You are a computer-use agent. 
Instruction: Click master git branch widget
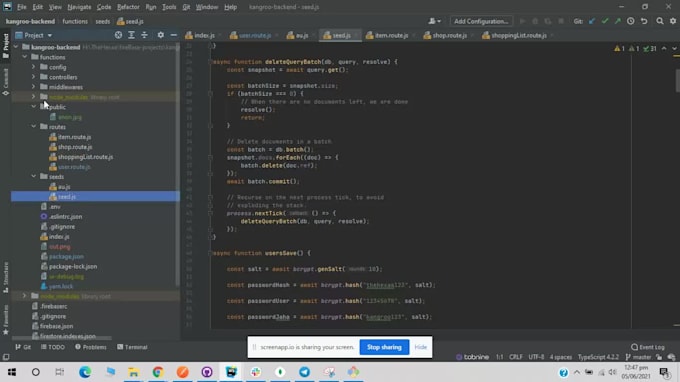(638, 357)
